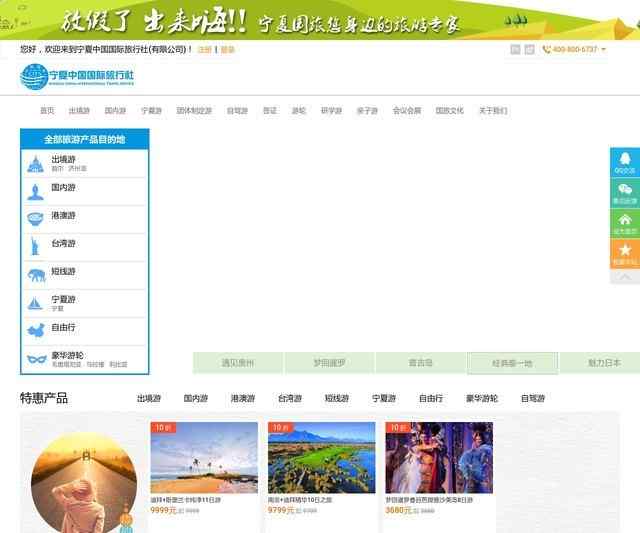
Task: Click the orange star favorites button
Action: (625, 253)
